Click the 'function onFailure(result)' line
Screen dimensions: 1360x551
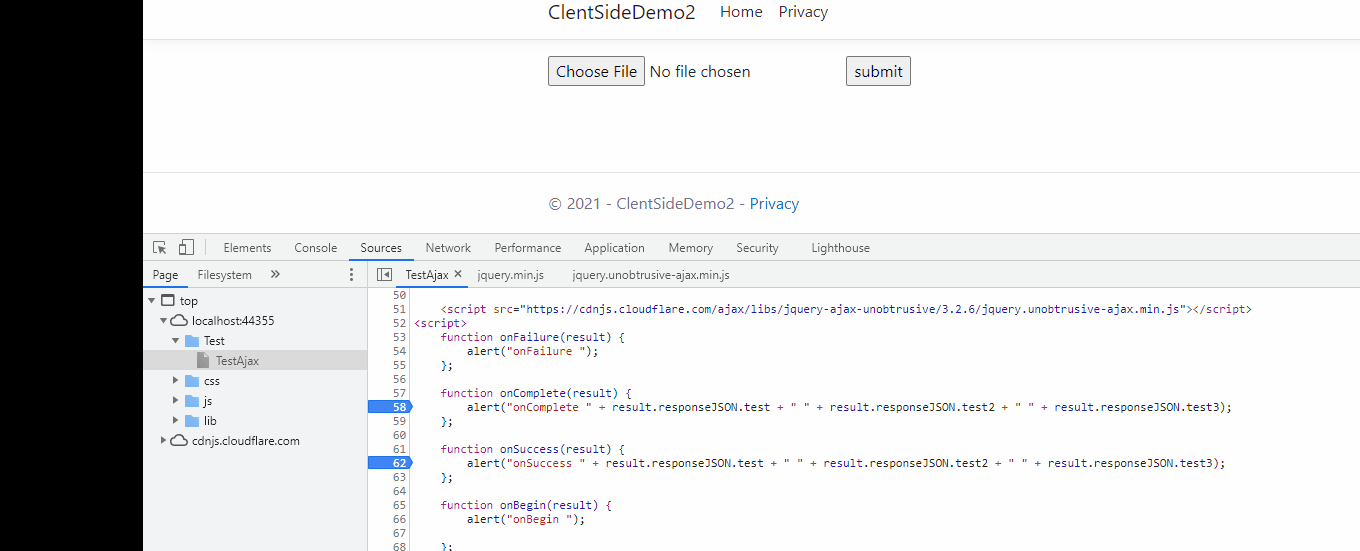[532, 337]
